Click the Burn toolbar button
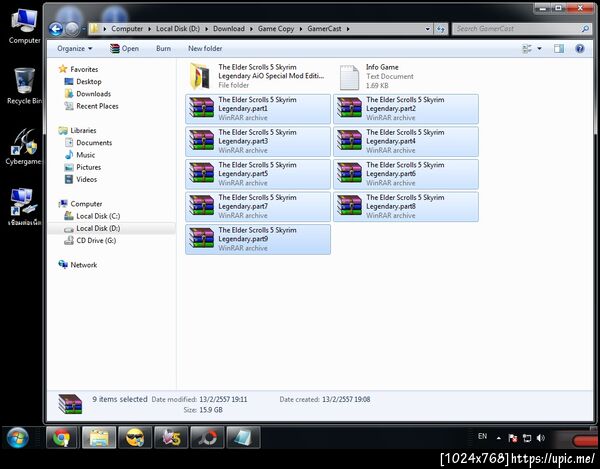Image resolution: width=600 pixels, height=469 pixels. point(163,49)
